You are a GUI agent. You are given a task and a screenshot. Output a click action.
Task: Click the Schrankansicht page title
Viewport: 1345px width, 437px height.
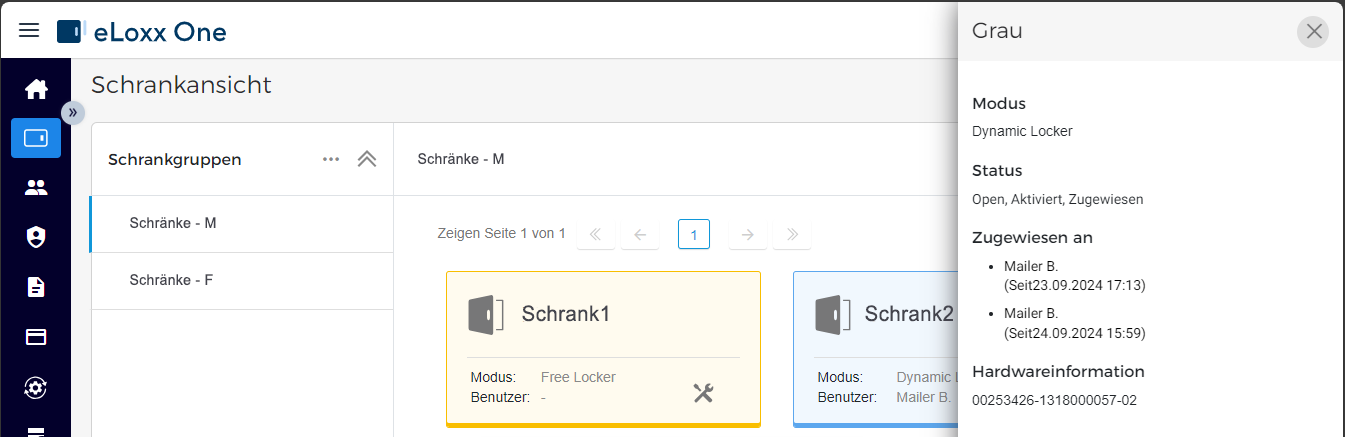click(x=181, y=85)
